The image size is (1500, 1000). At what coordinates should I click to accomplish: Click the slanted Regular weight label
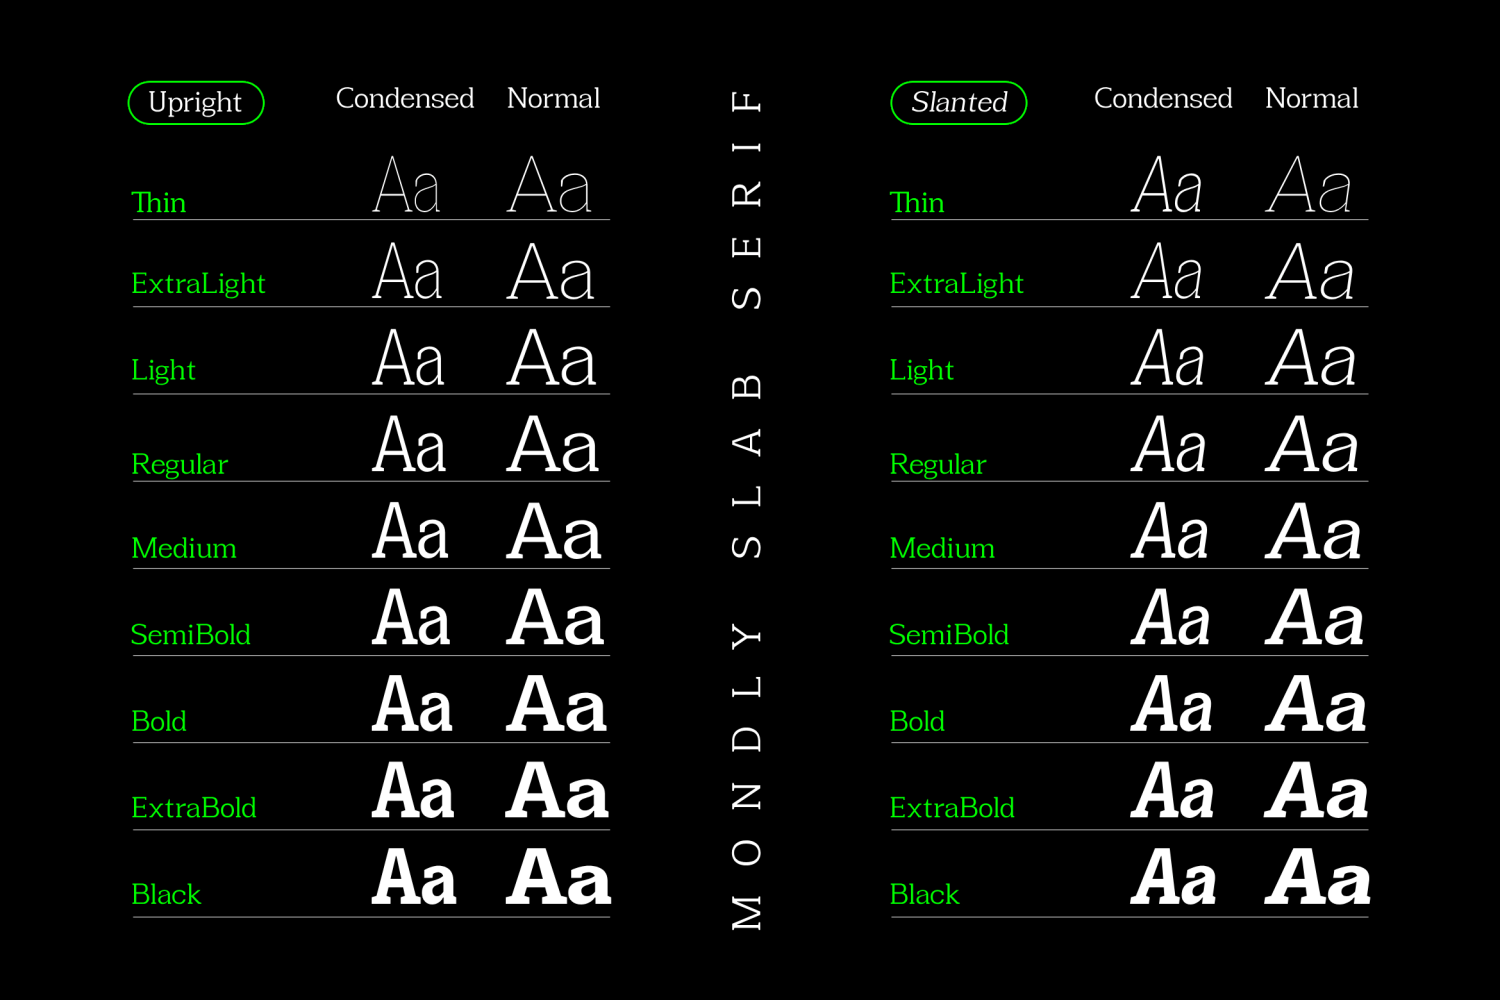[937, 465]
